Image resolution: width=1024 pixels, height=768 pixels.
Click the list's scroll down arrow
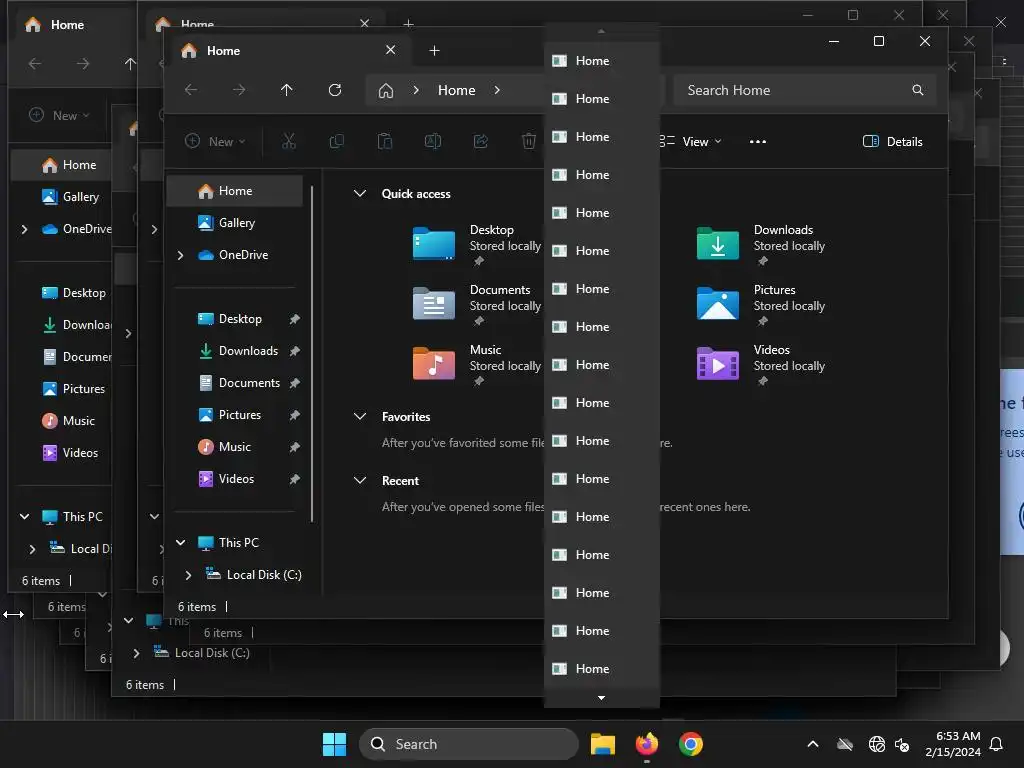(601, 697)
